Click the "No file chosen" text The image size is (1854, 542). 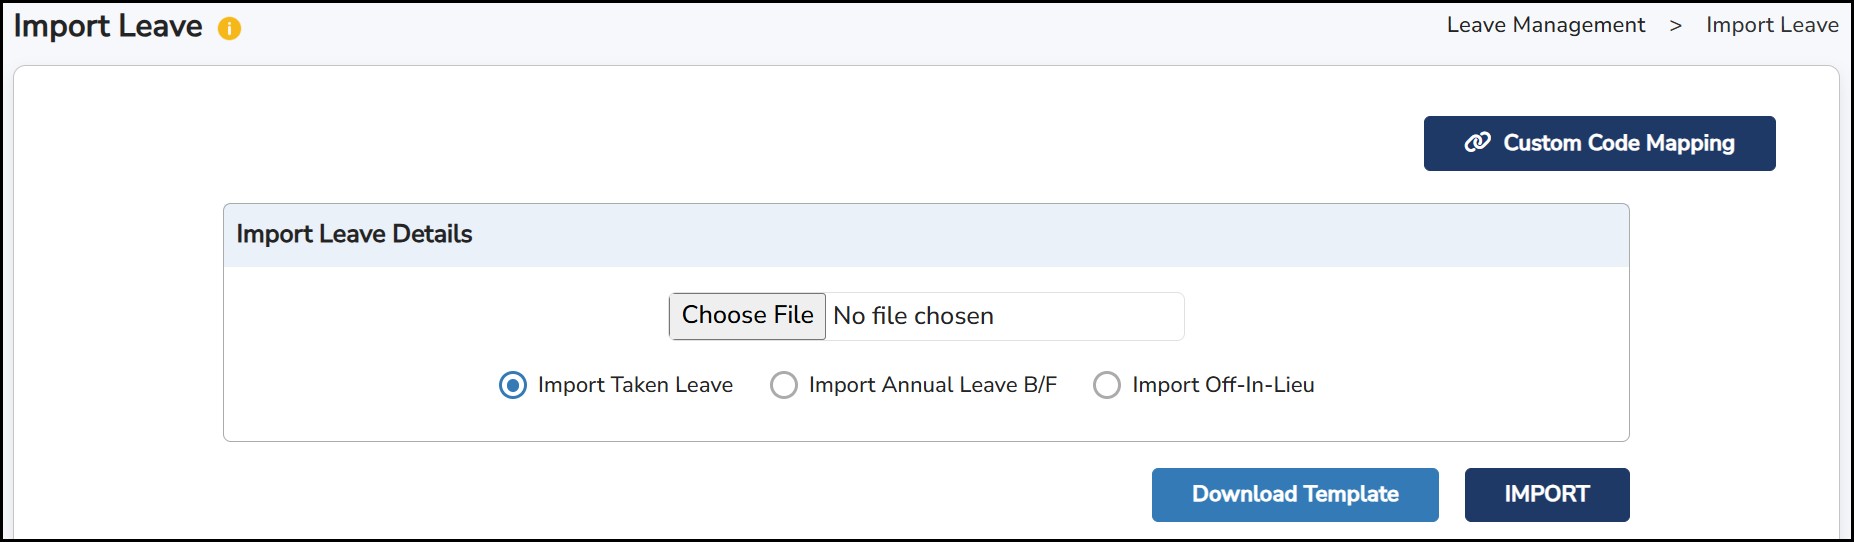pyautogui.click(x=913, y=316)
